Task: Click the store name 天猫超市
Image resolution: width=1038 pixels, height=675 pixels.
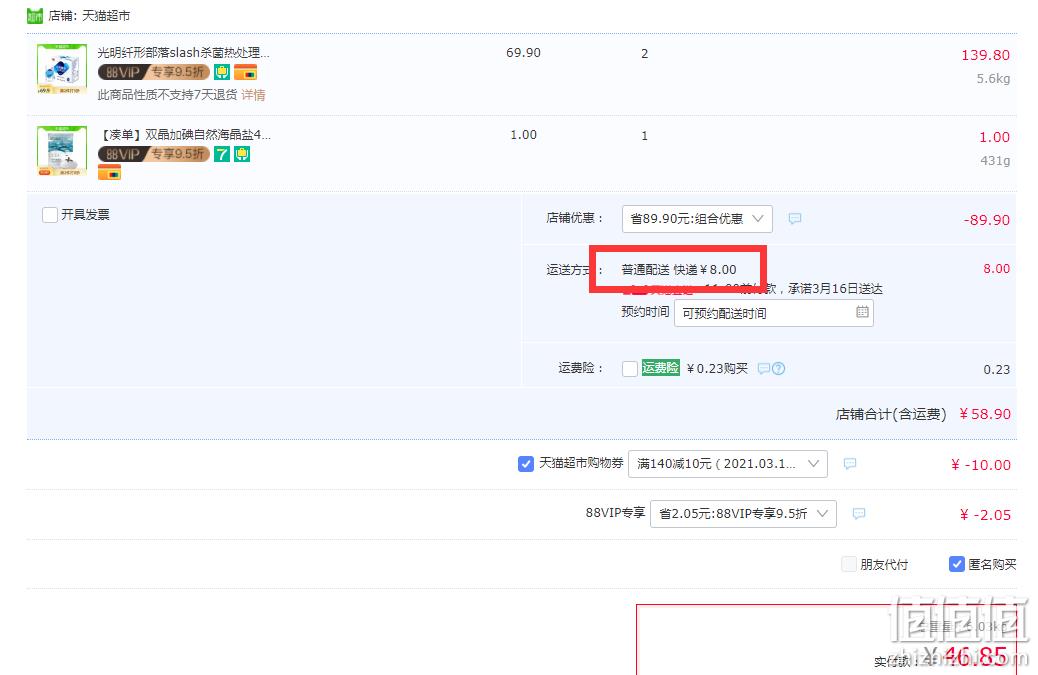Action: [x=106, y=15]
